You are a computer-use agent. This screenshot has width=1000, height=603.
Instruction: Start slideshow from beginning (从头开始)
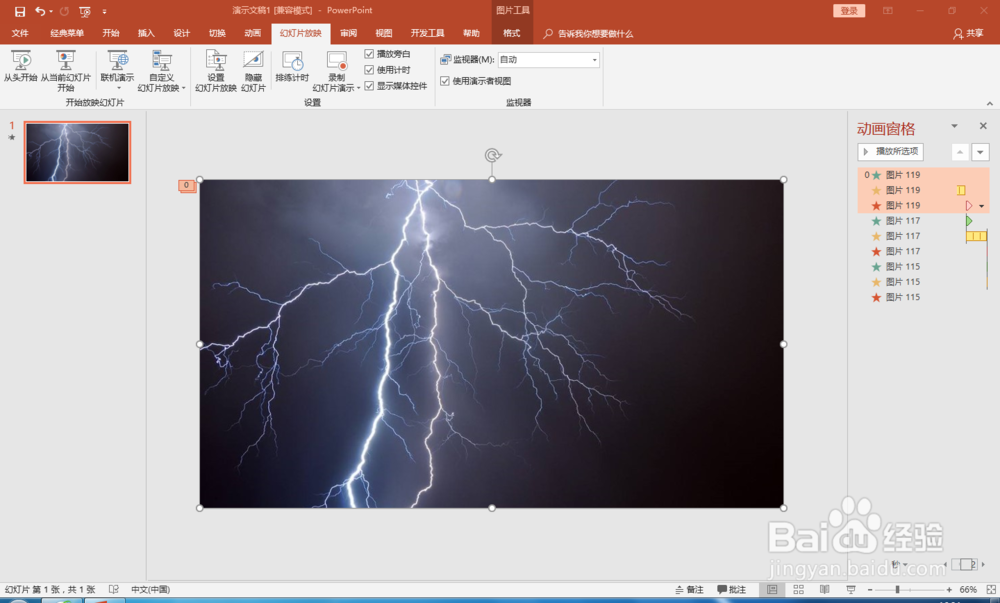(x=20, y=66)
